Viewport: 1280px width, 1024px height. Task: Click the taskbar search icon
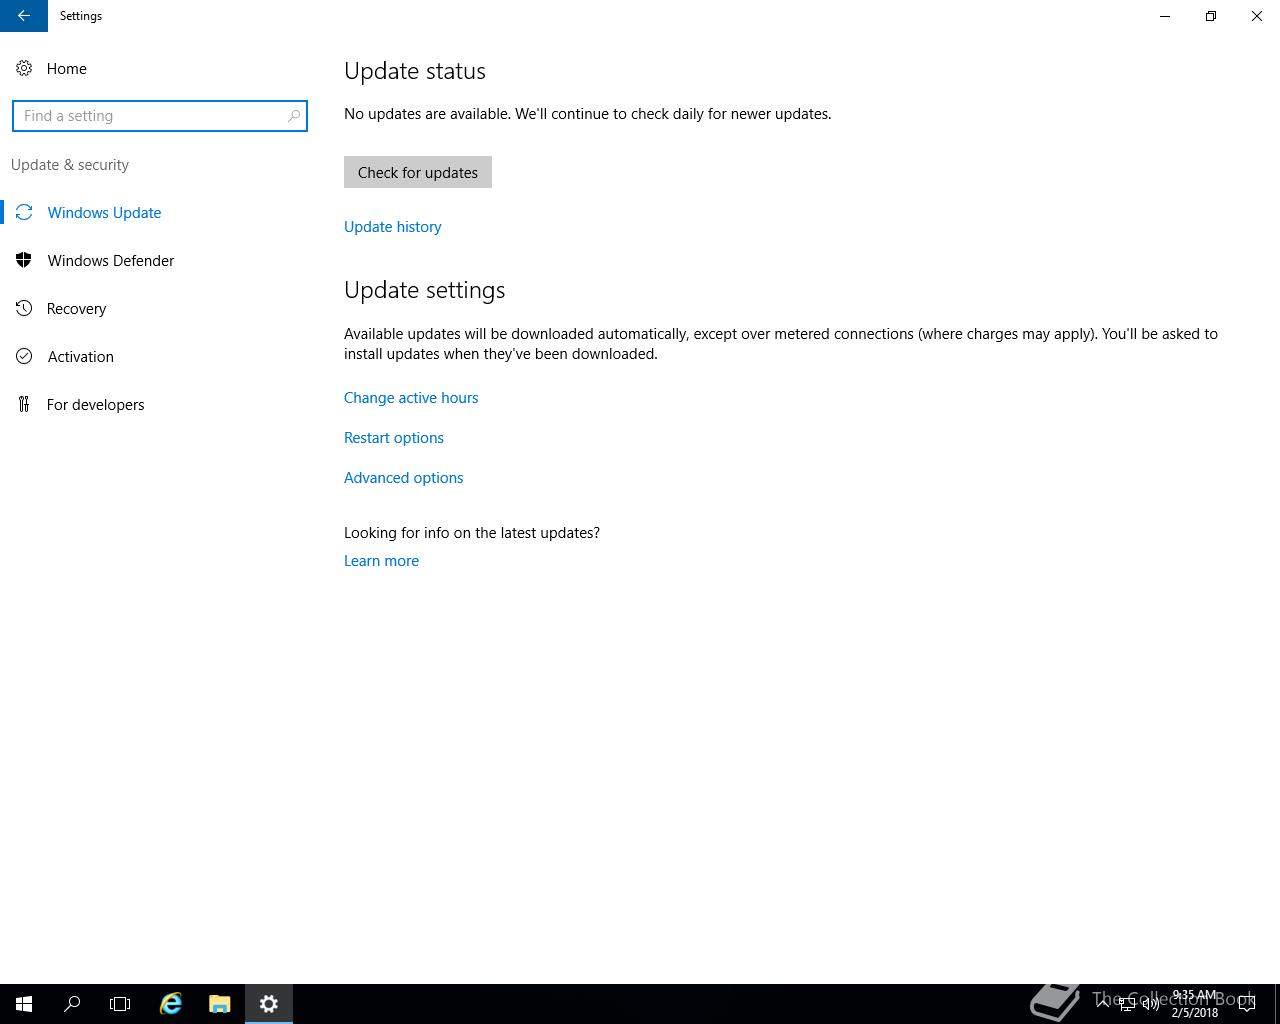(72, 1004)
